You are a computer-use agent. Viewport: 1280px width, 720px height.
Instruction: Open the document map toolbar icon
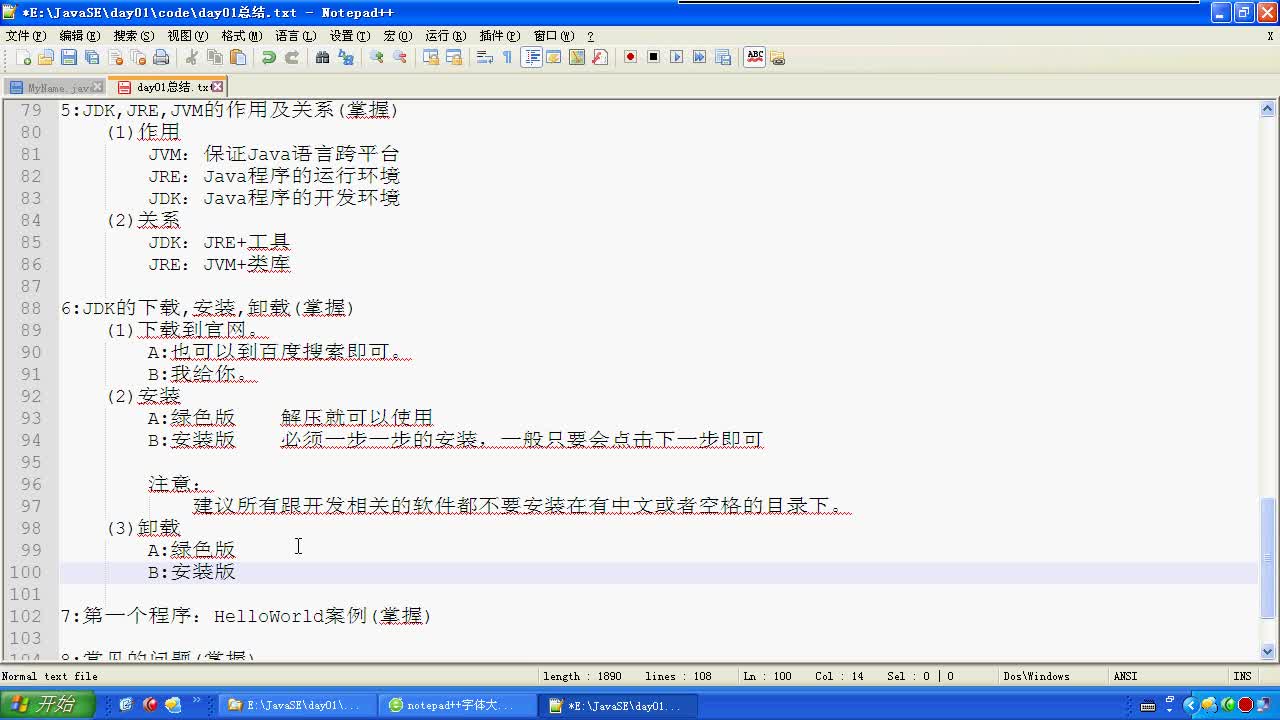pyautogui.click(x=577, y=57)
